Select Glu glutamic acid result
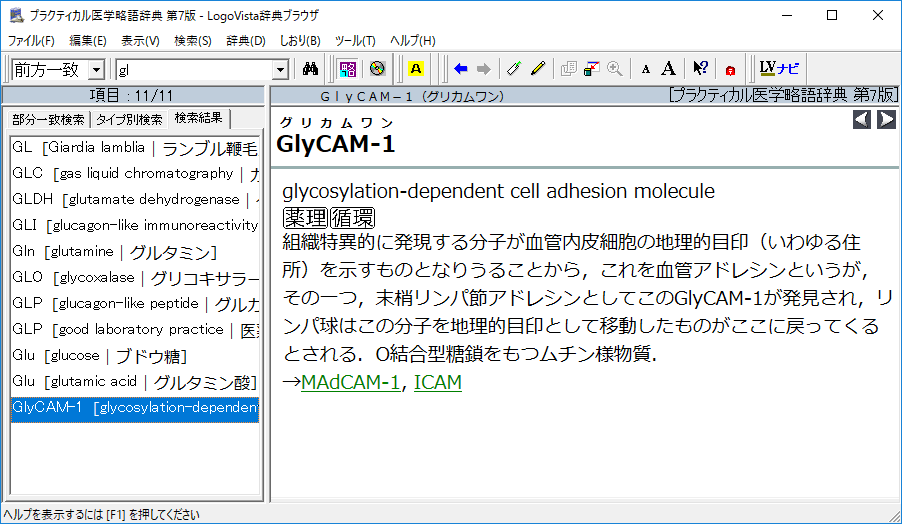Screen dimensions: 902x524 pos(135,382)
